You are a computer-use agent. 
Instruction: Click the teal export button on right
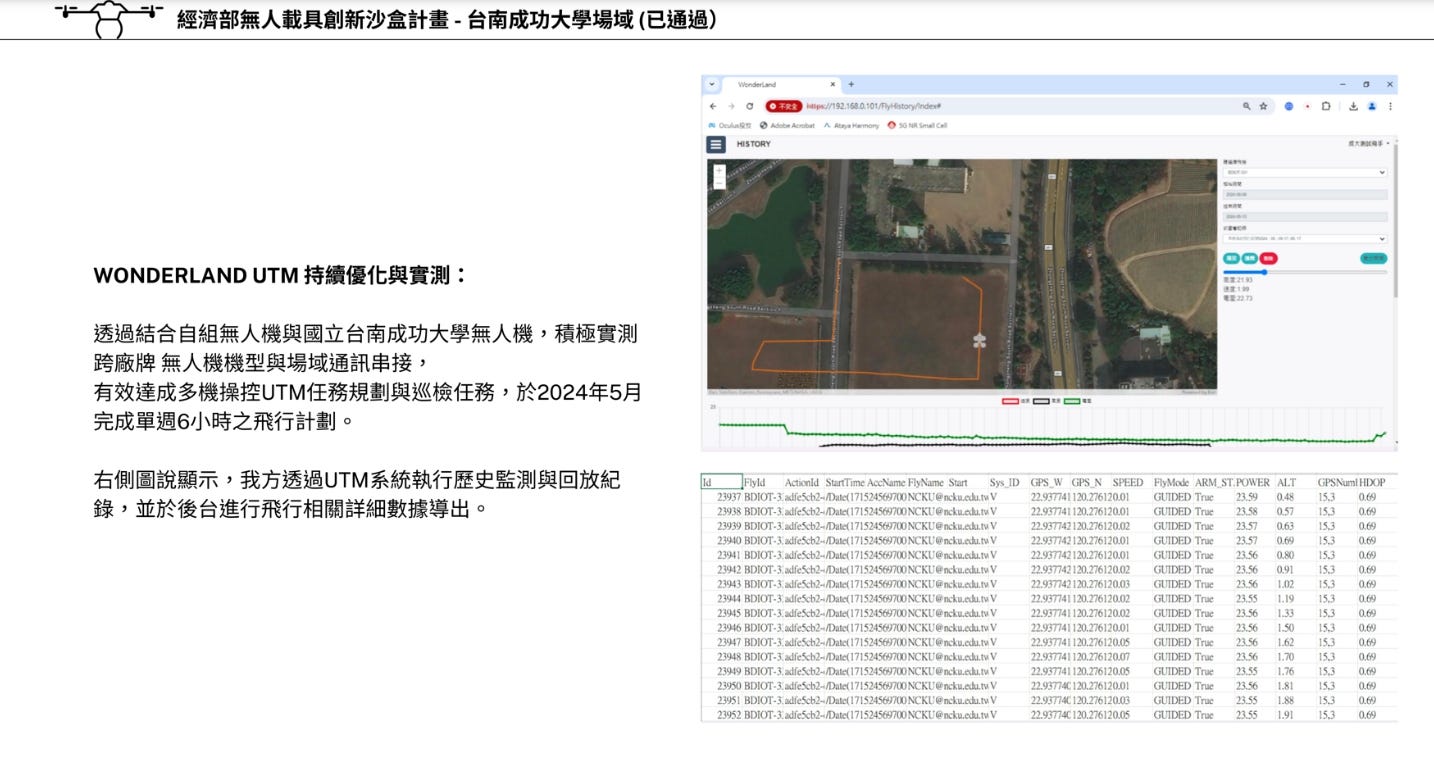[x=1373, y=258]
